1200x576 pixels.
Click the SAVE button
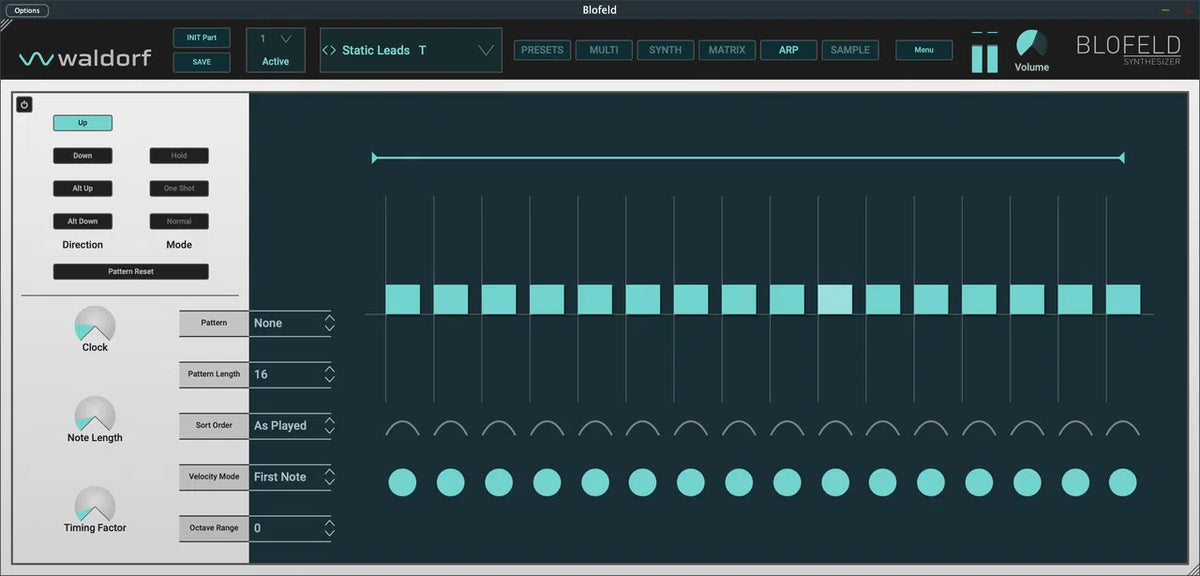[201, 62]
